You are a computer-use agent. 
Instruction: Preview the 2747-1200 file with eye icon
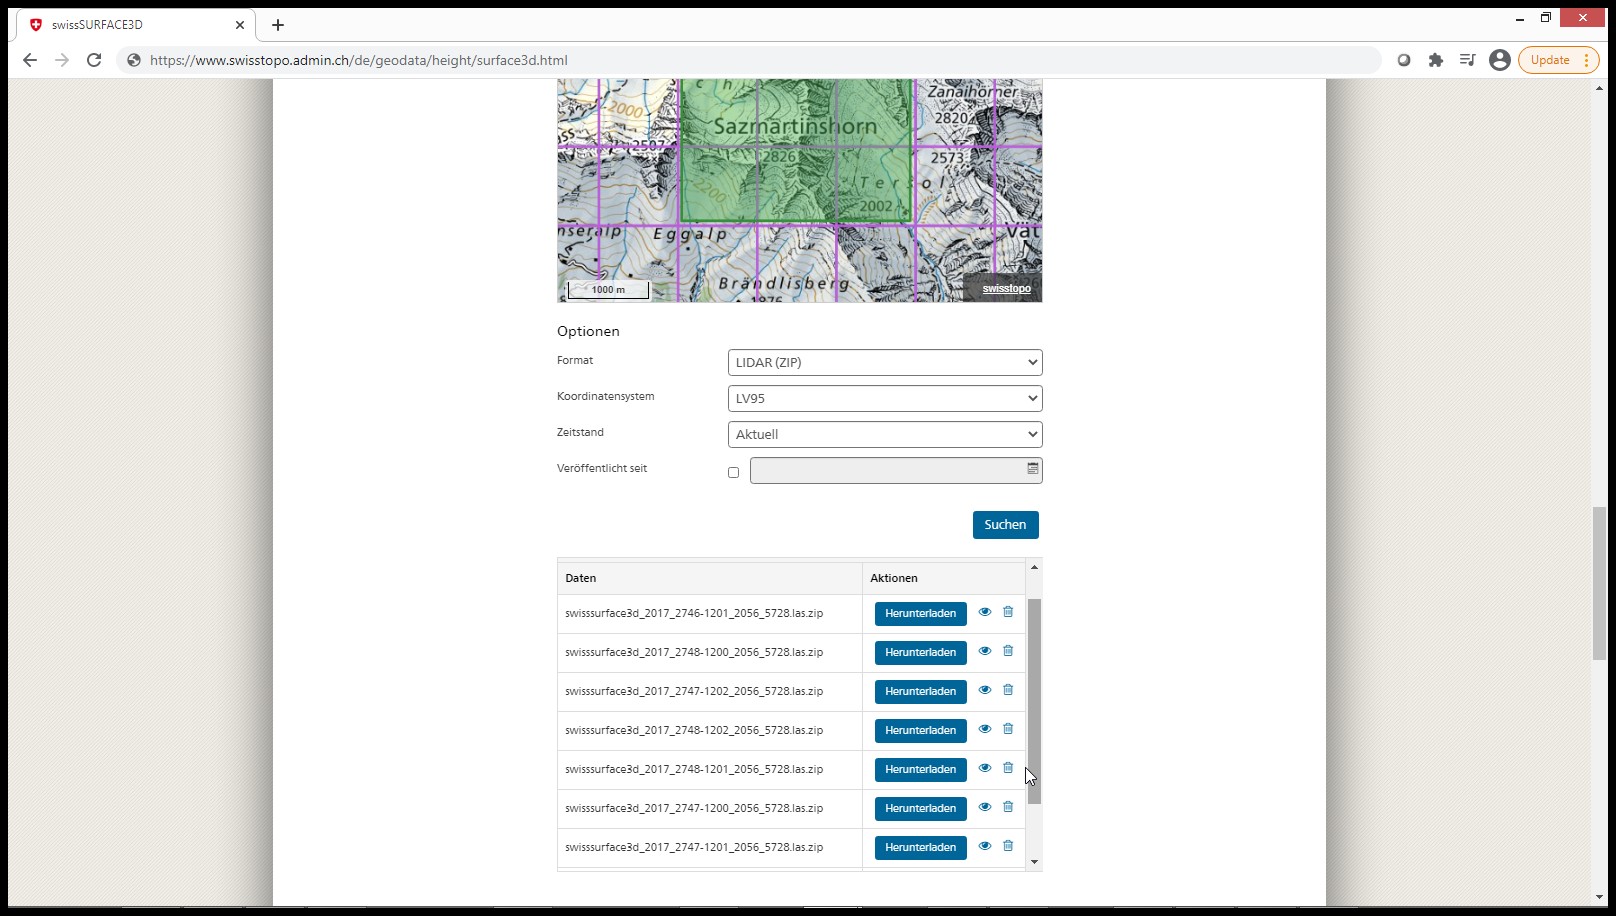(x=985, y=807)
